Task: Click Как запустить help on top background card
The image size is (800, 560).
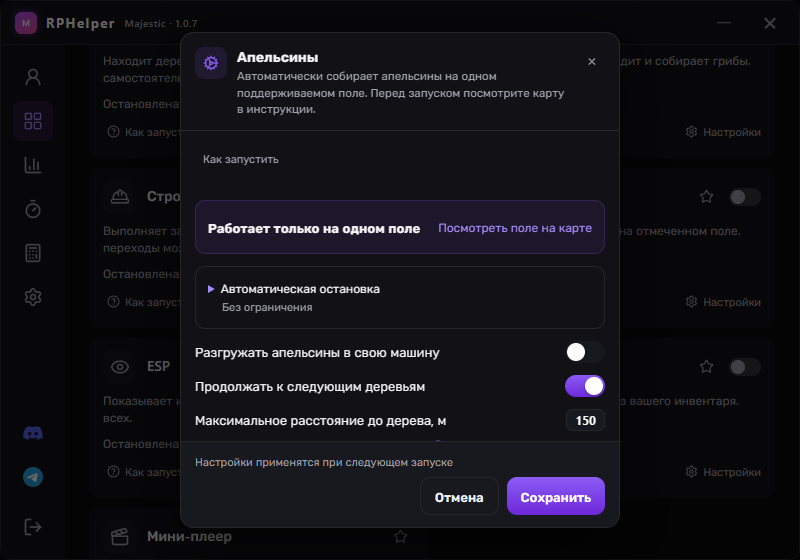Action: pyautogui.click(x=144, y=132)
